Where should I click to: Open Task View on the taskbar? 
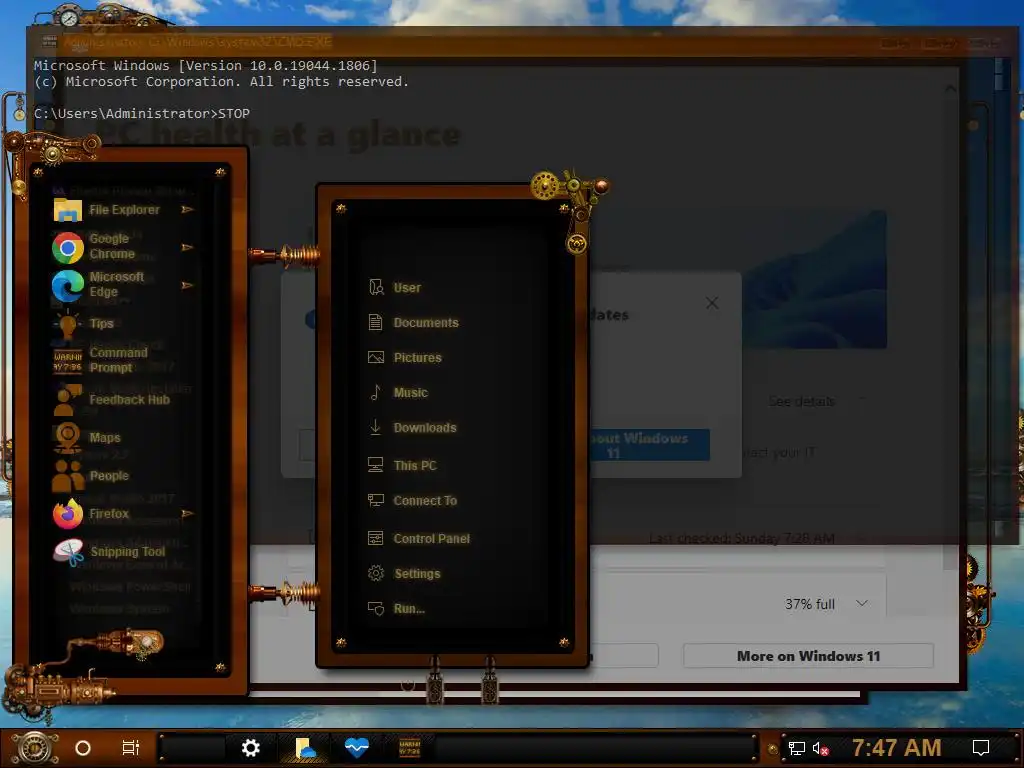(x=131, y=748)
